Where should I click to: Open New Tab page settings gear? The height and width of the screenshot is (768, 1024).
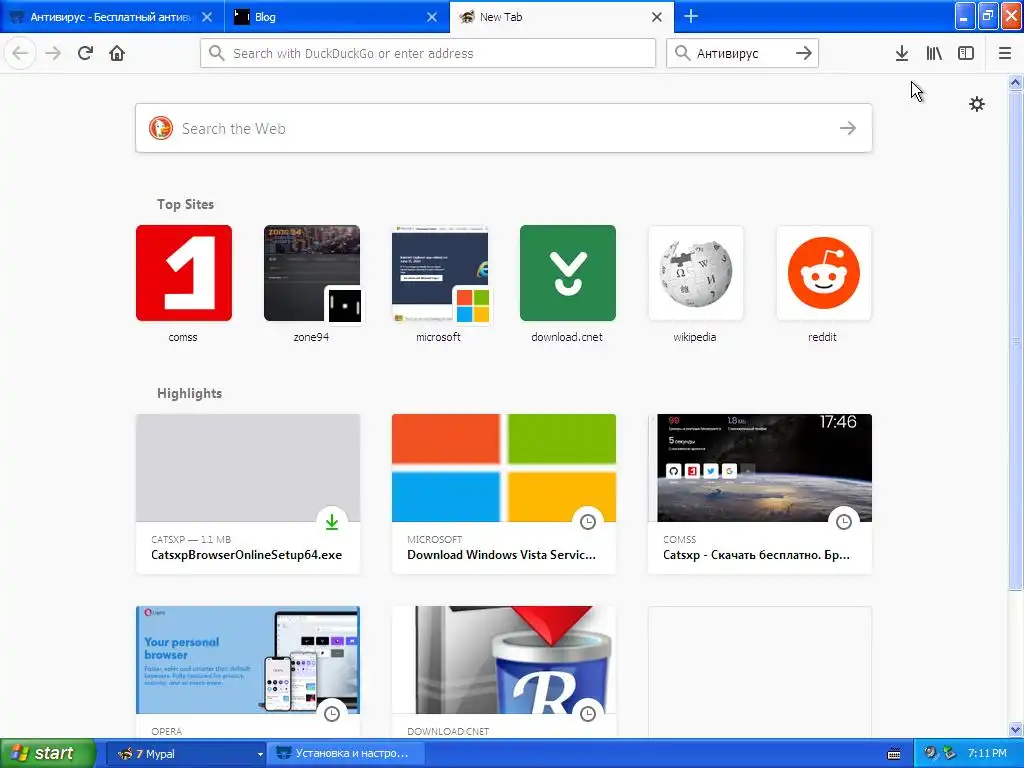point(976,104)
